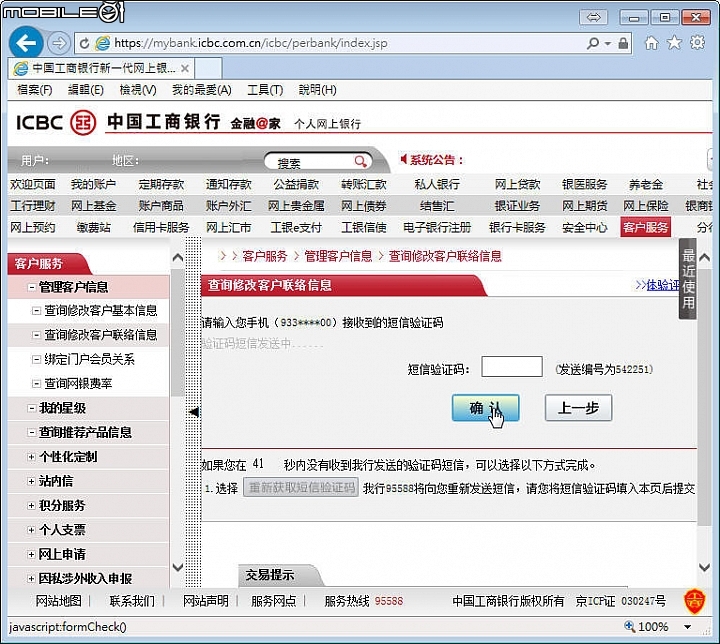
Task: Expand the 网上申请 section
Action: click(31, 554)
